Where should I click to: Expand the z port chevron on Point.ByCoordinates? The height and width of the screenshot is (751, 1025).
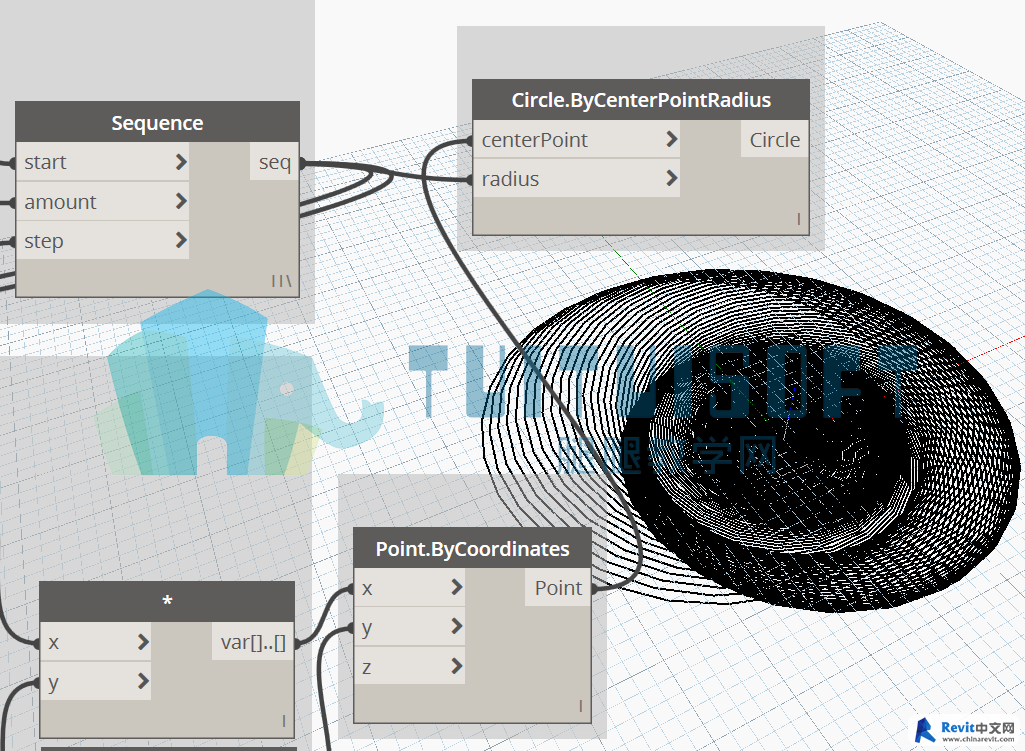[x=456, y=666]
